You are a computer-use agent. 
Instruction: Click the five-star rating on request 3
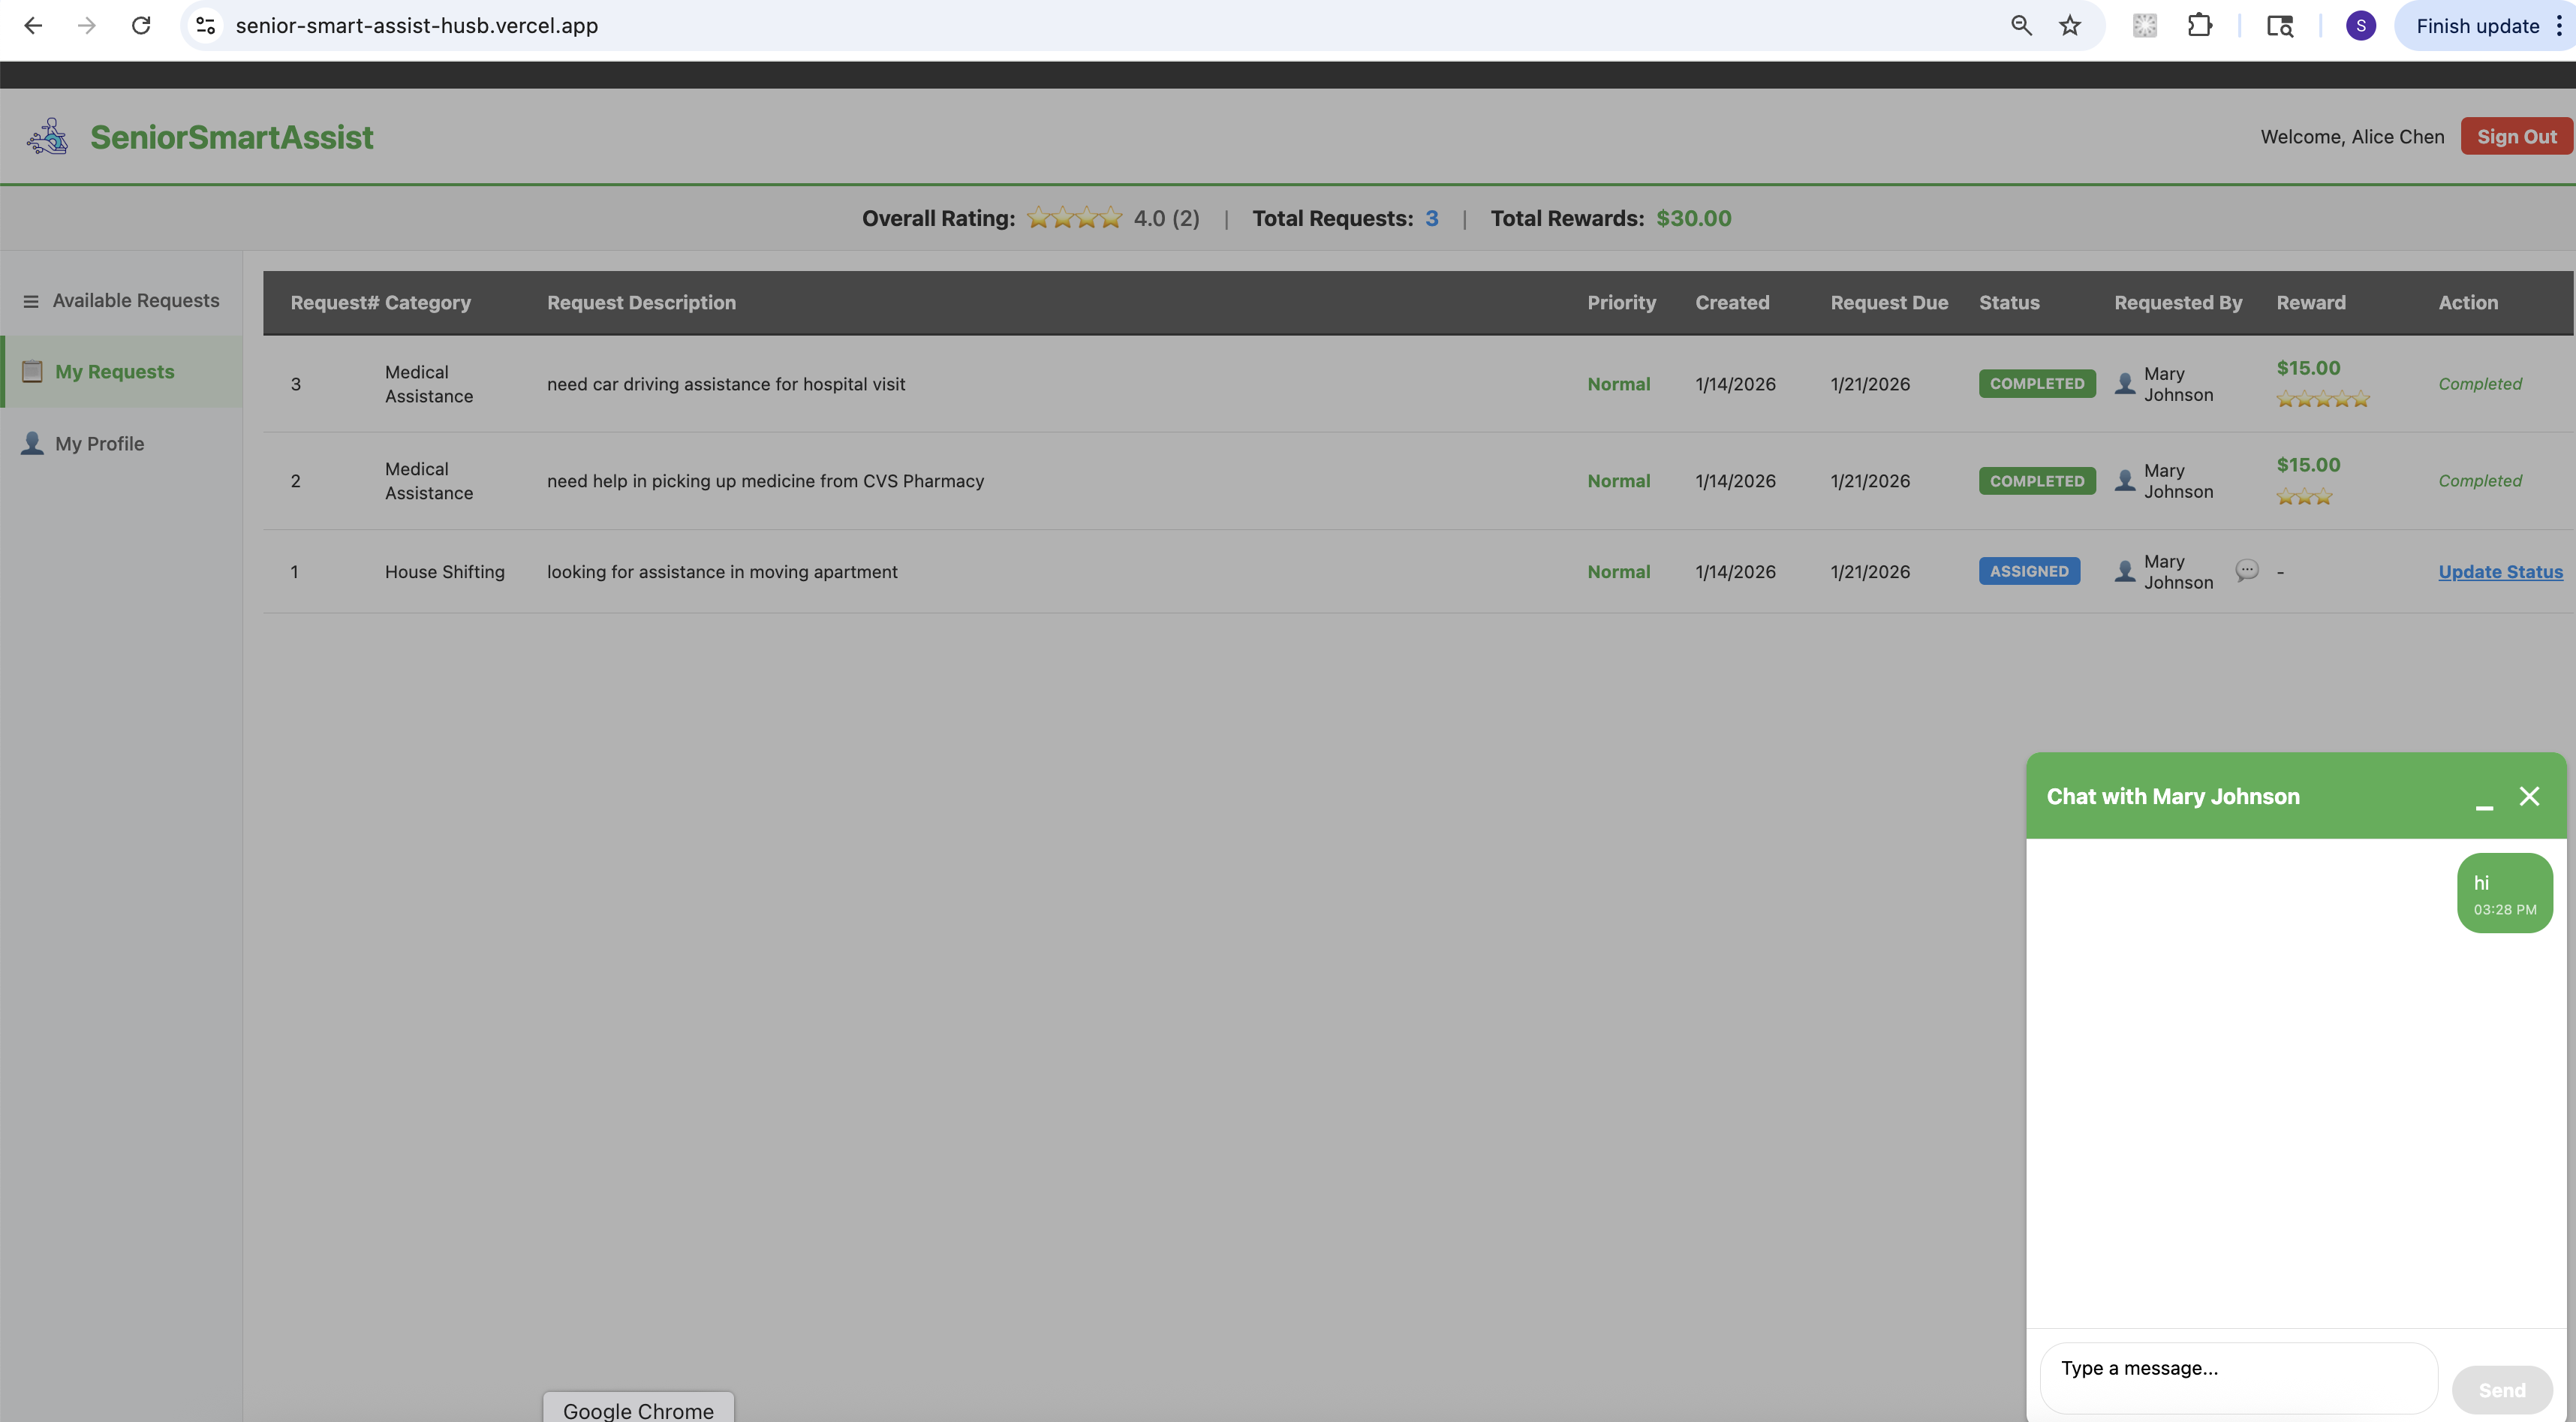(2322, 399)
